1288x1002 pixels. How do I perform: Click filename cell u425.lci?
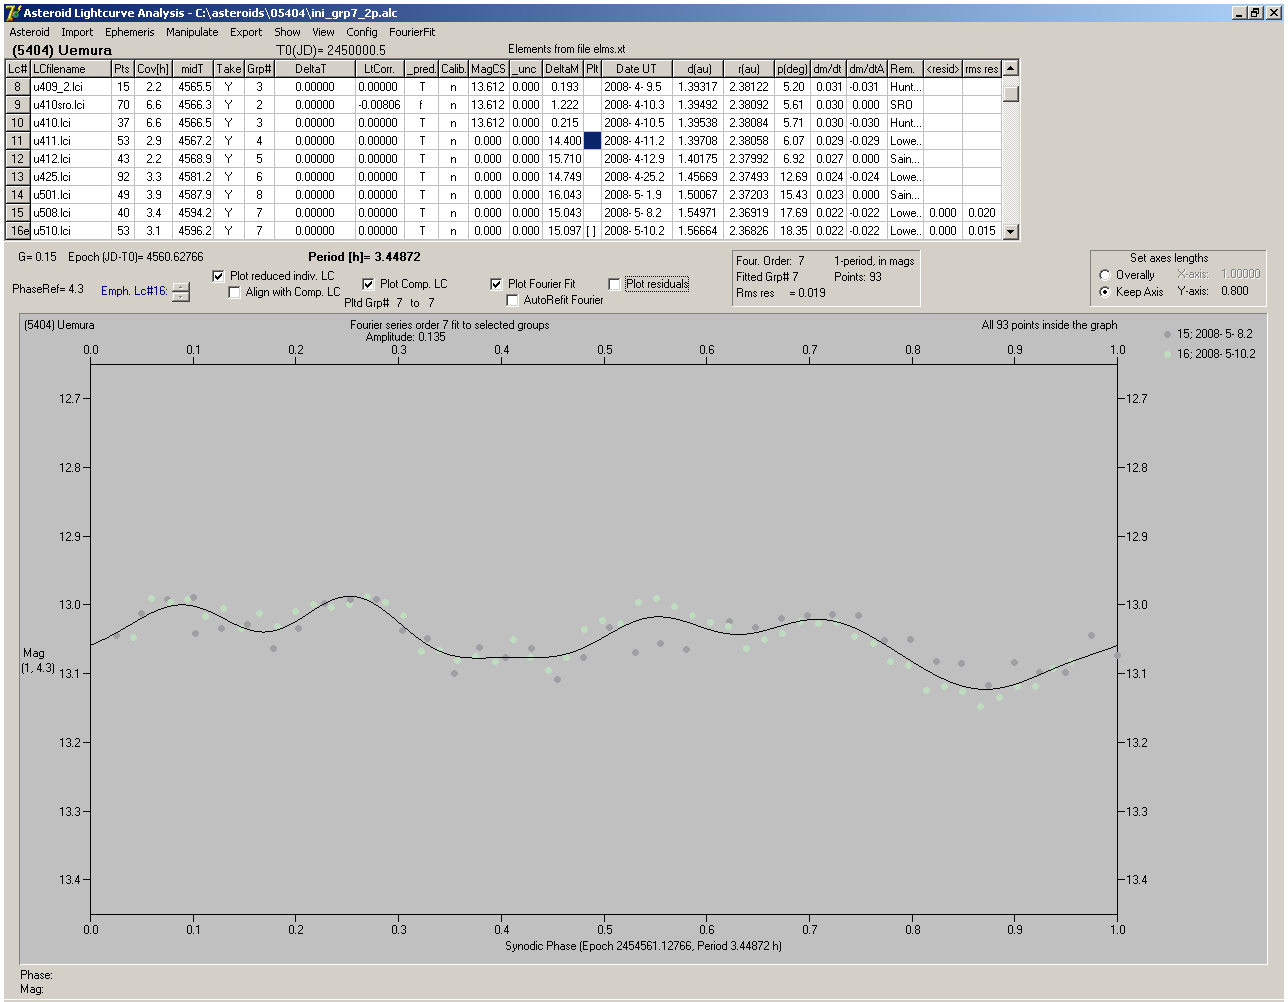[70, 177]
